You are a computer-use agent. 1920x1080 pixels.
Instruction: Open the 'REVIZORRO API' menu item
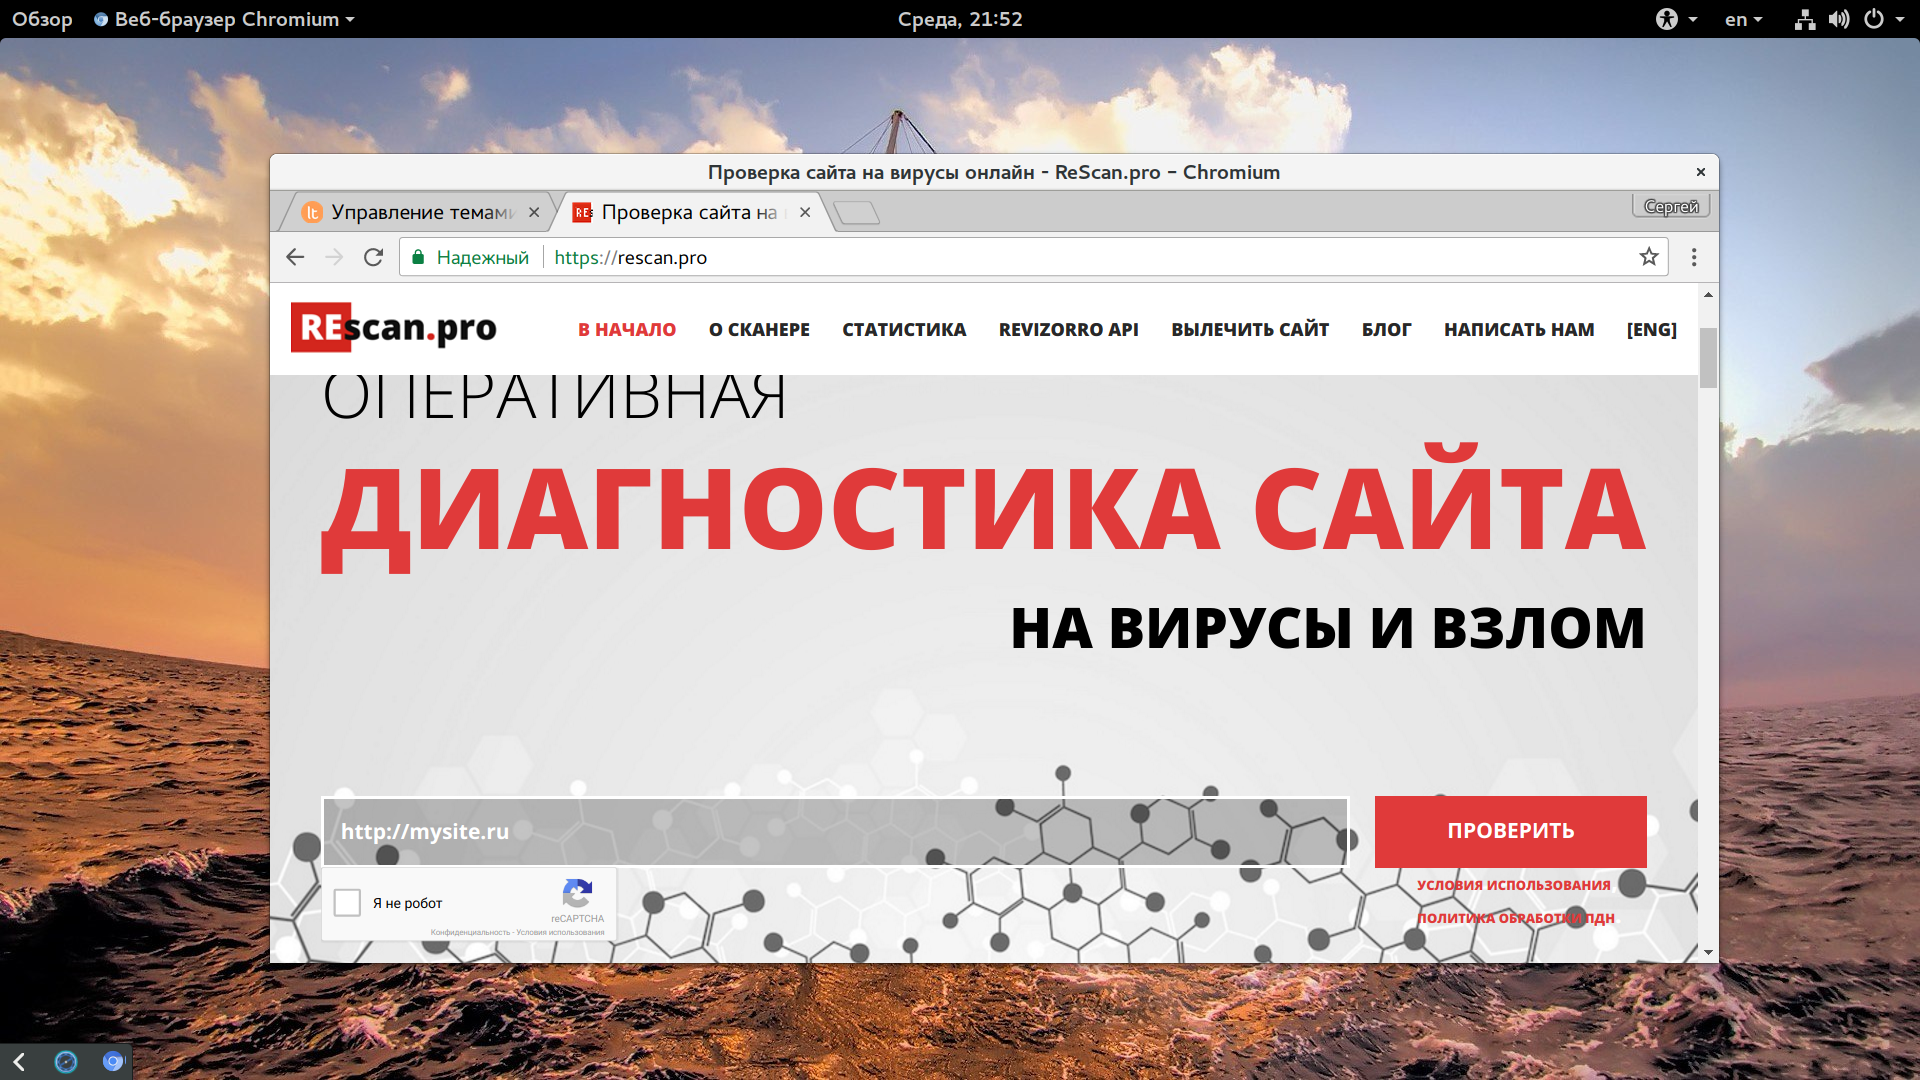pos(1068,329)
